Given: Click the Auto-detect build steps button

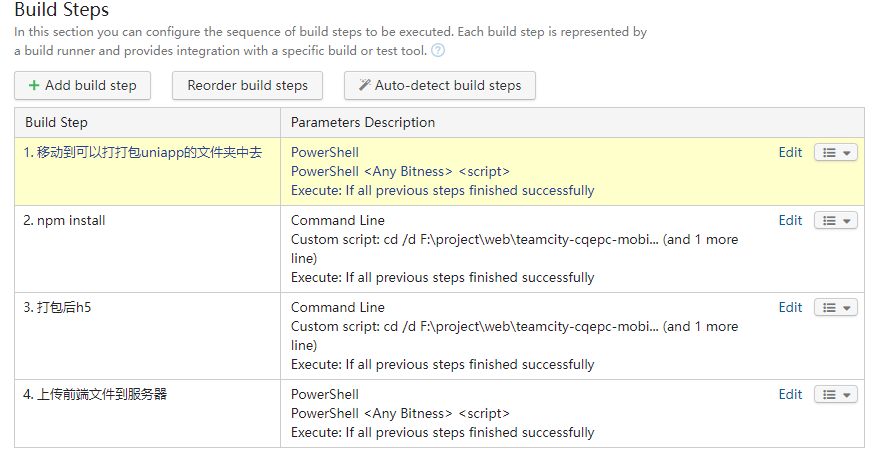Looking at the screenshot, I should 440,85.
